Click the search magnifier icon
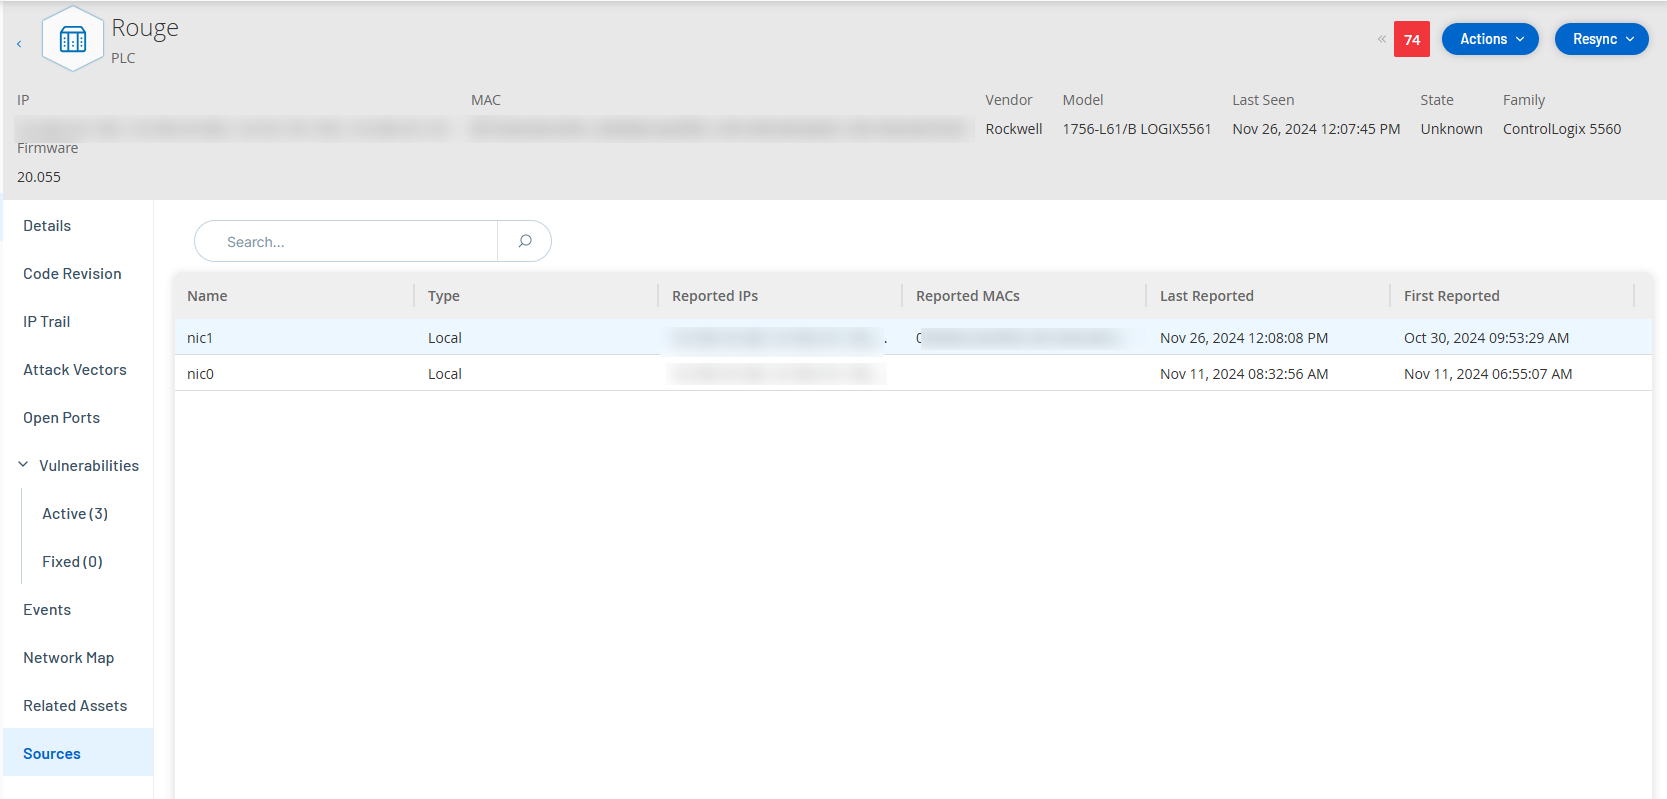 point(524,241)
